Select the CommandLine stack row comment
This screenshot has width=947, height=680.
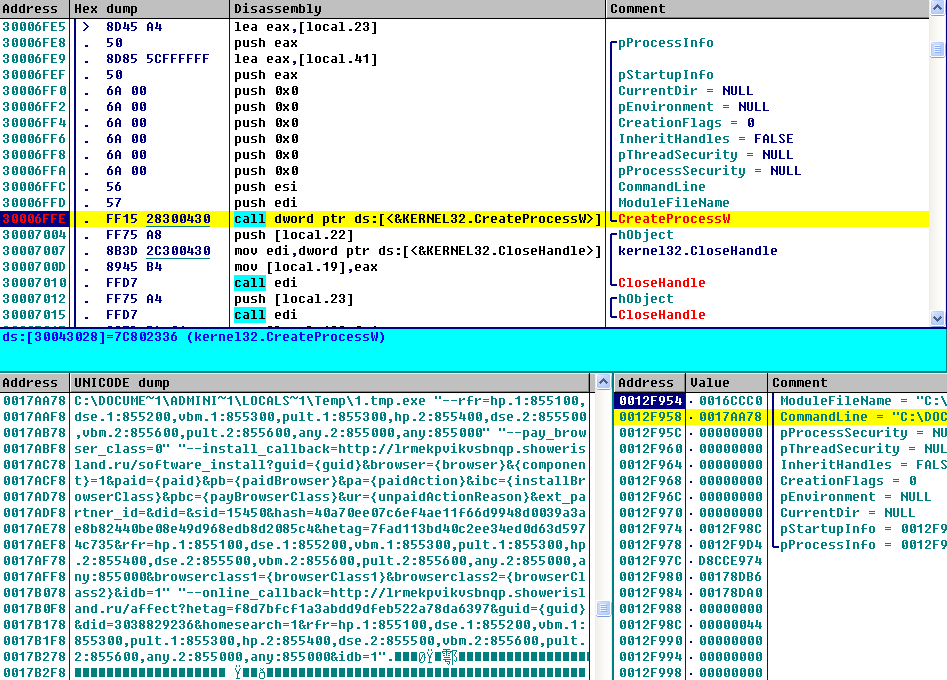[x=860, y=417]
